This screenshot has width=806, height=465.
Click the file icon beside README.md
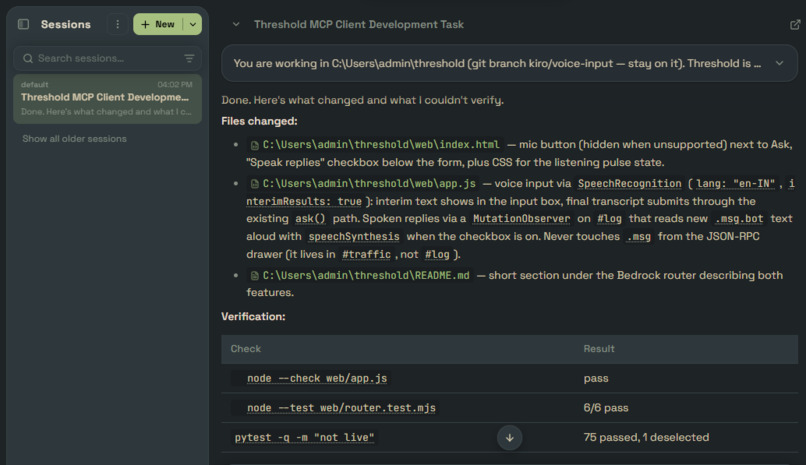(x=254, y=276)
